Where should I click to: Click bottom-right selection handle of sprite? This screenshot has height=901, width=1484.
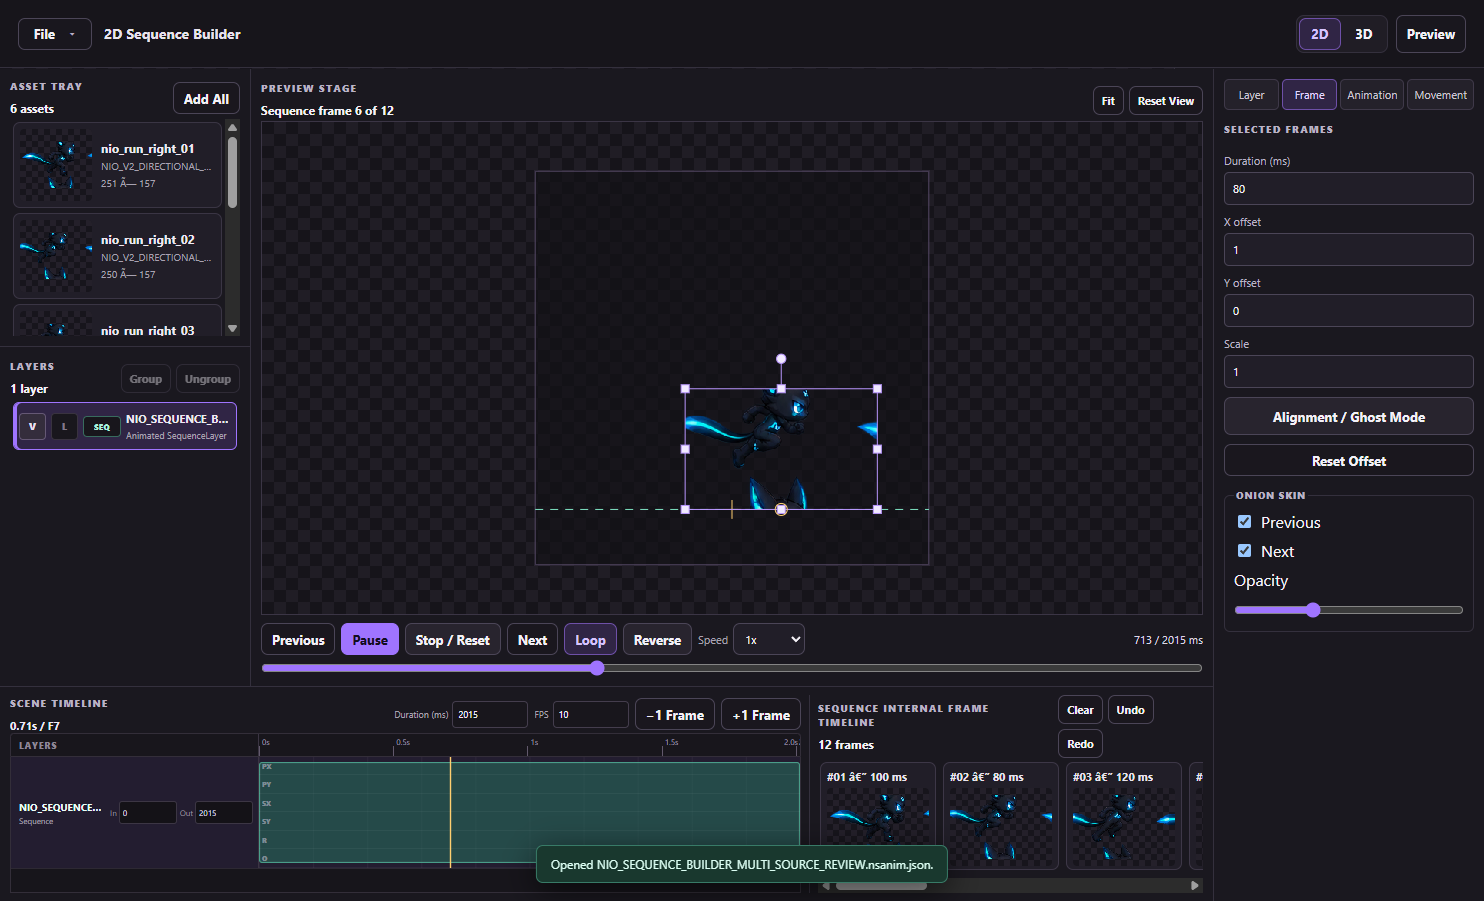coord(877,509)
